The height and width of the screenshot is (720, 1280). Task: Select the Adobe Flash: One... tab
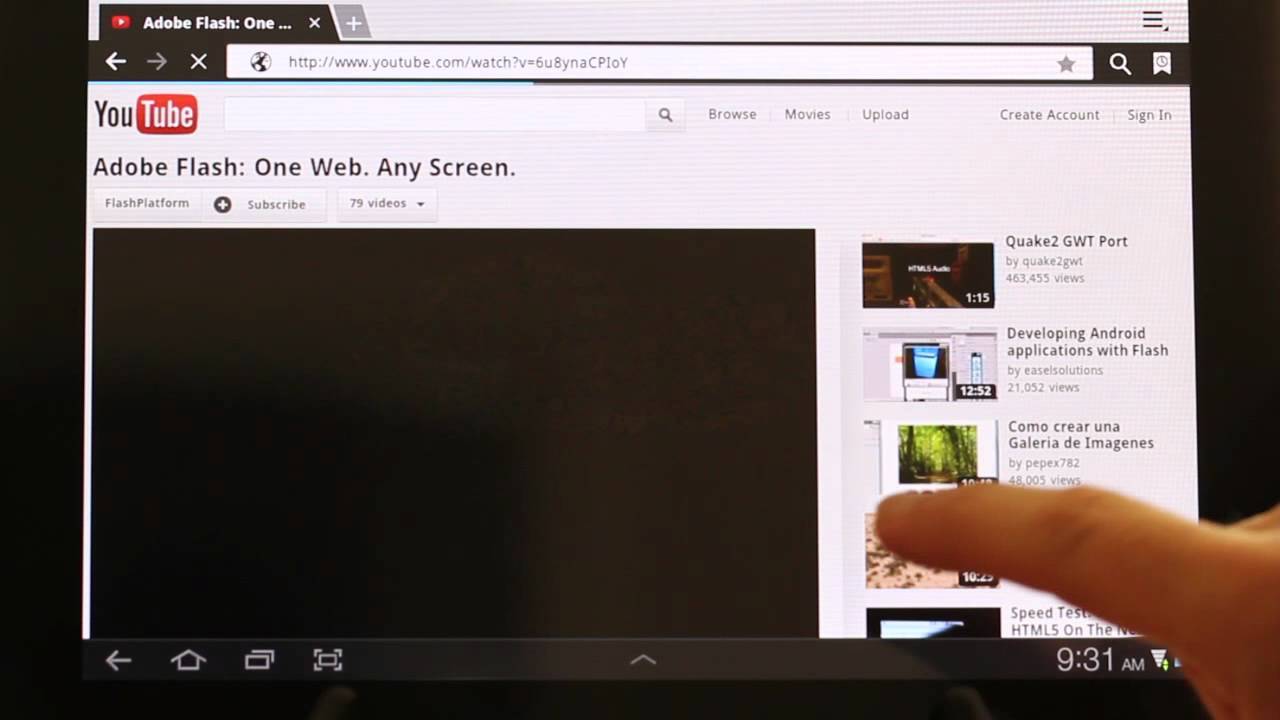coord(217,22)
